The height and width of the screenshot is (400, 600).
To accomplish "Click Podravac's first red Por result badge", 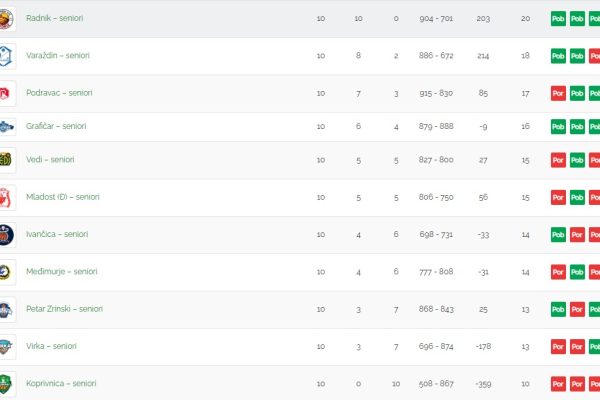I will [558, 93].
